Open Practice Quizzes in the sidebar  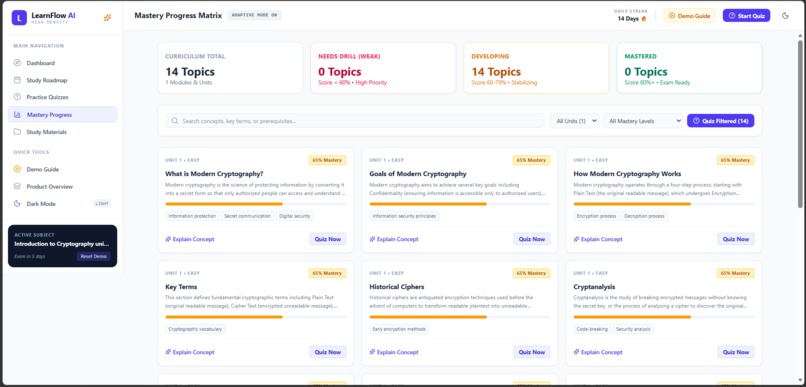pyautogui.click(x=63, y=97)
